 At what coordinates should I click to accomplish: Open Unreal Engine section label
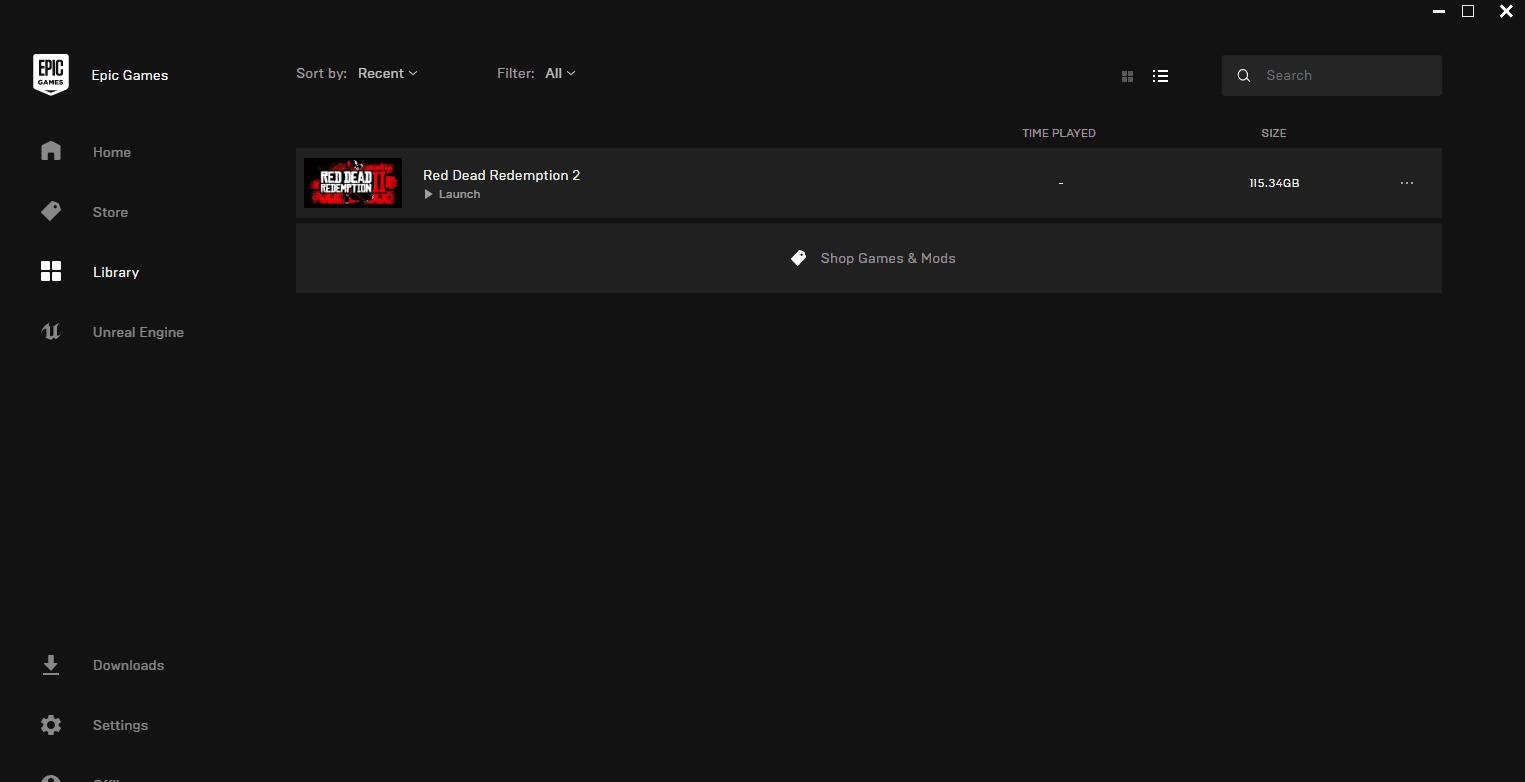click(138, 332)
